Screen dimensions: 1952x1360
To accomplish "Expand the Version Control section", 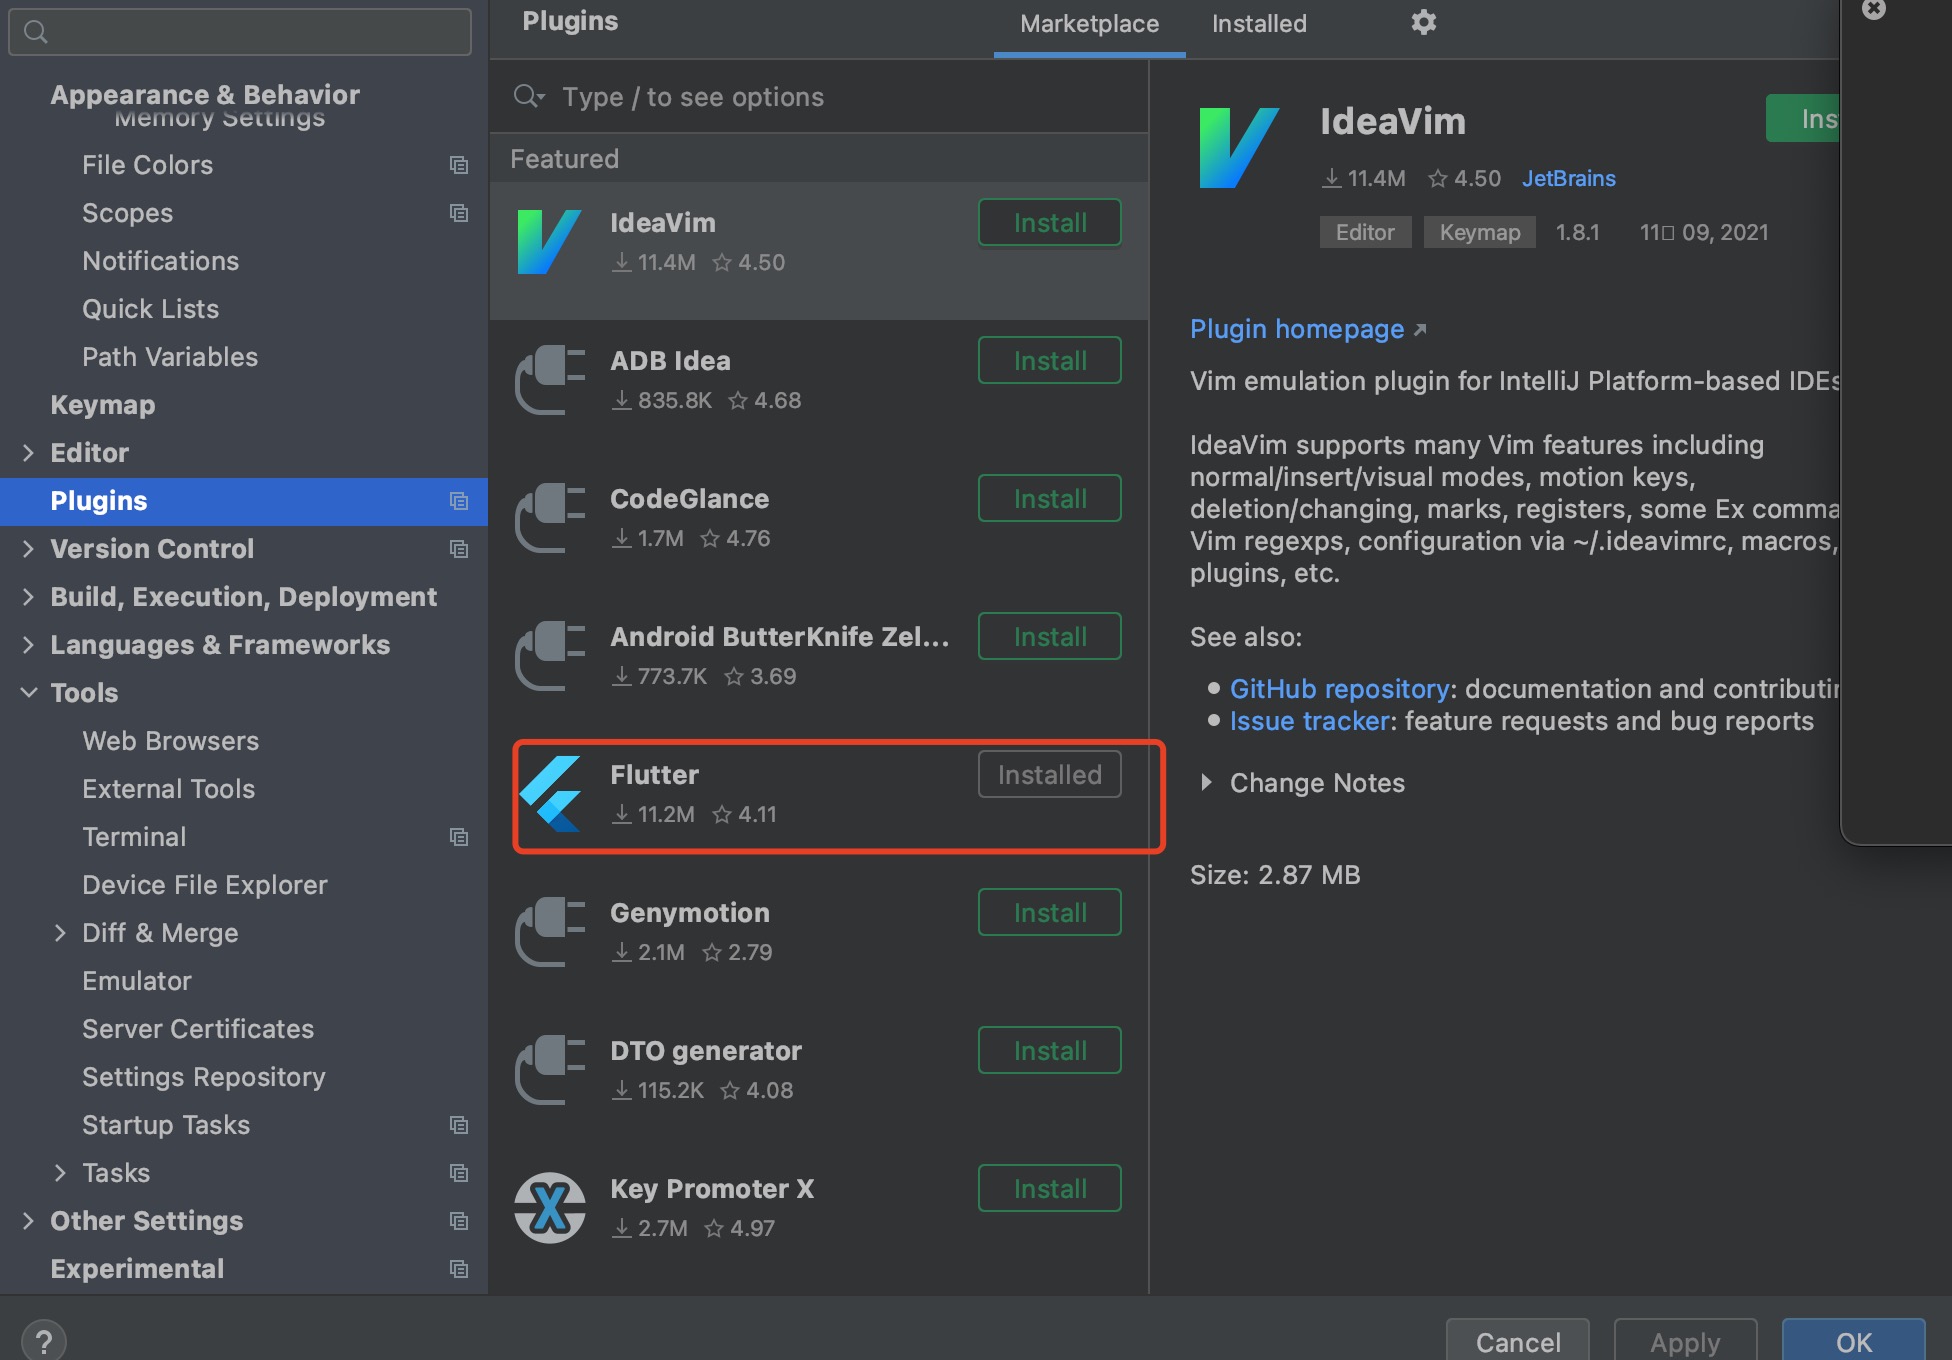I will (x=28, y=549).
